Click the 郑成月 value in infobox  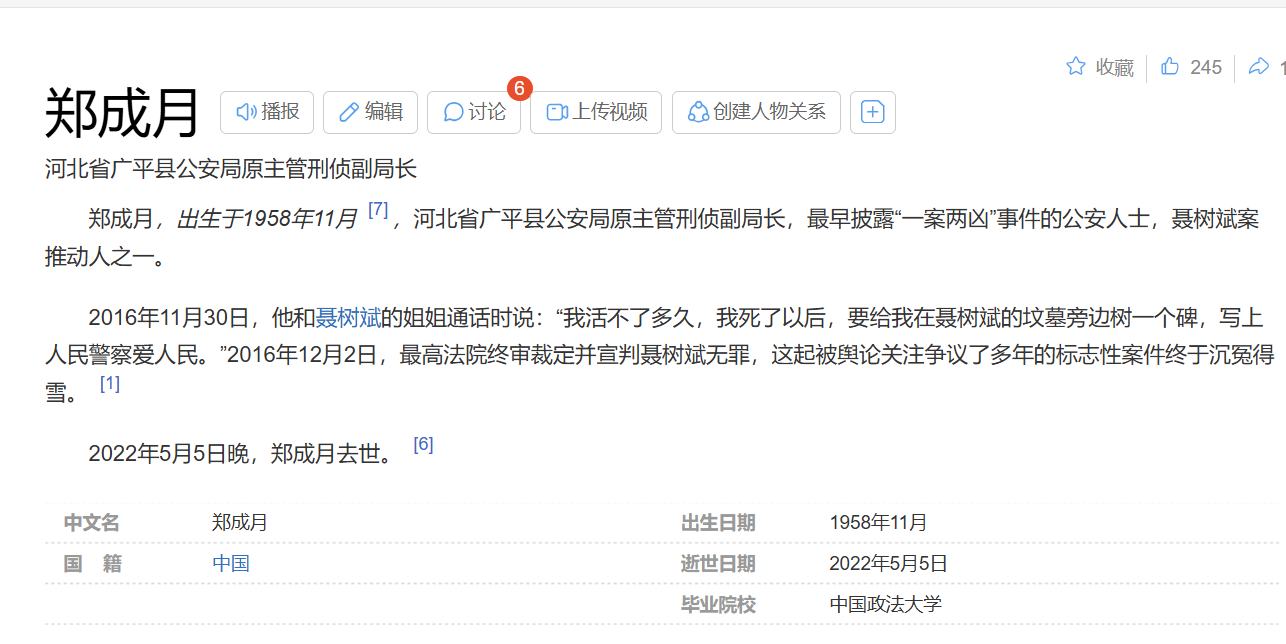[240, 522]
